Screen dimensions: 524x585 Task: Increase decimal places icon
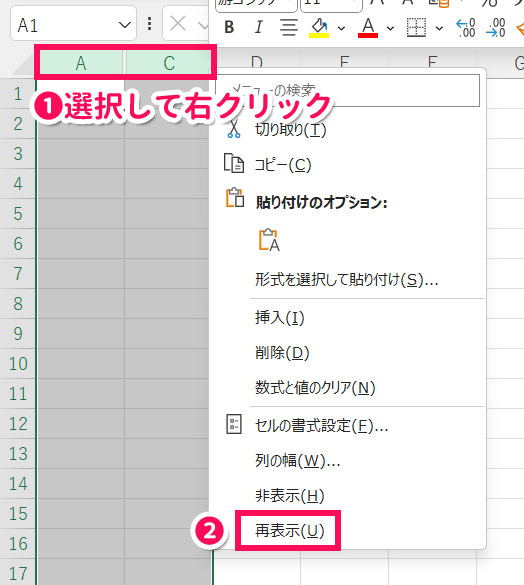(466, 28)
